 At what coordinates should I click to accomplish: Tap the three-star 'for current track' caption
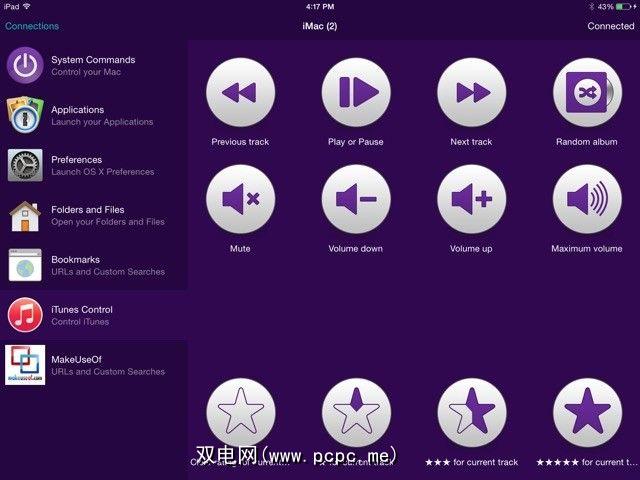click(471, 462)
